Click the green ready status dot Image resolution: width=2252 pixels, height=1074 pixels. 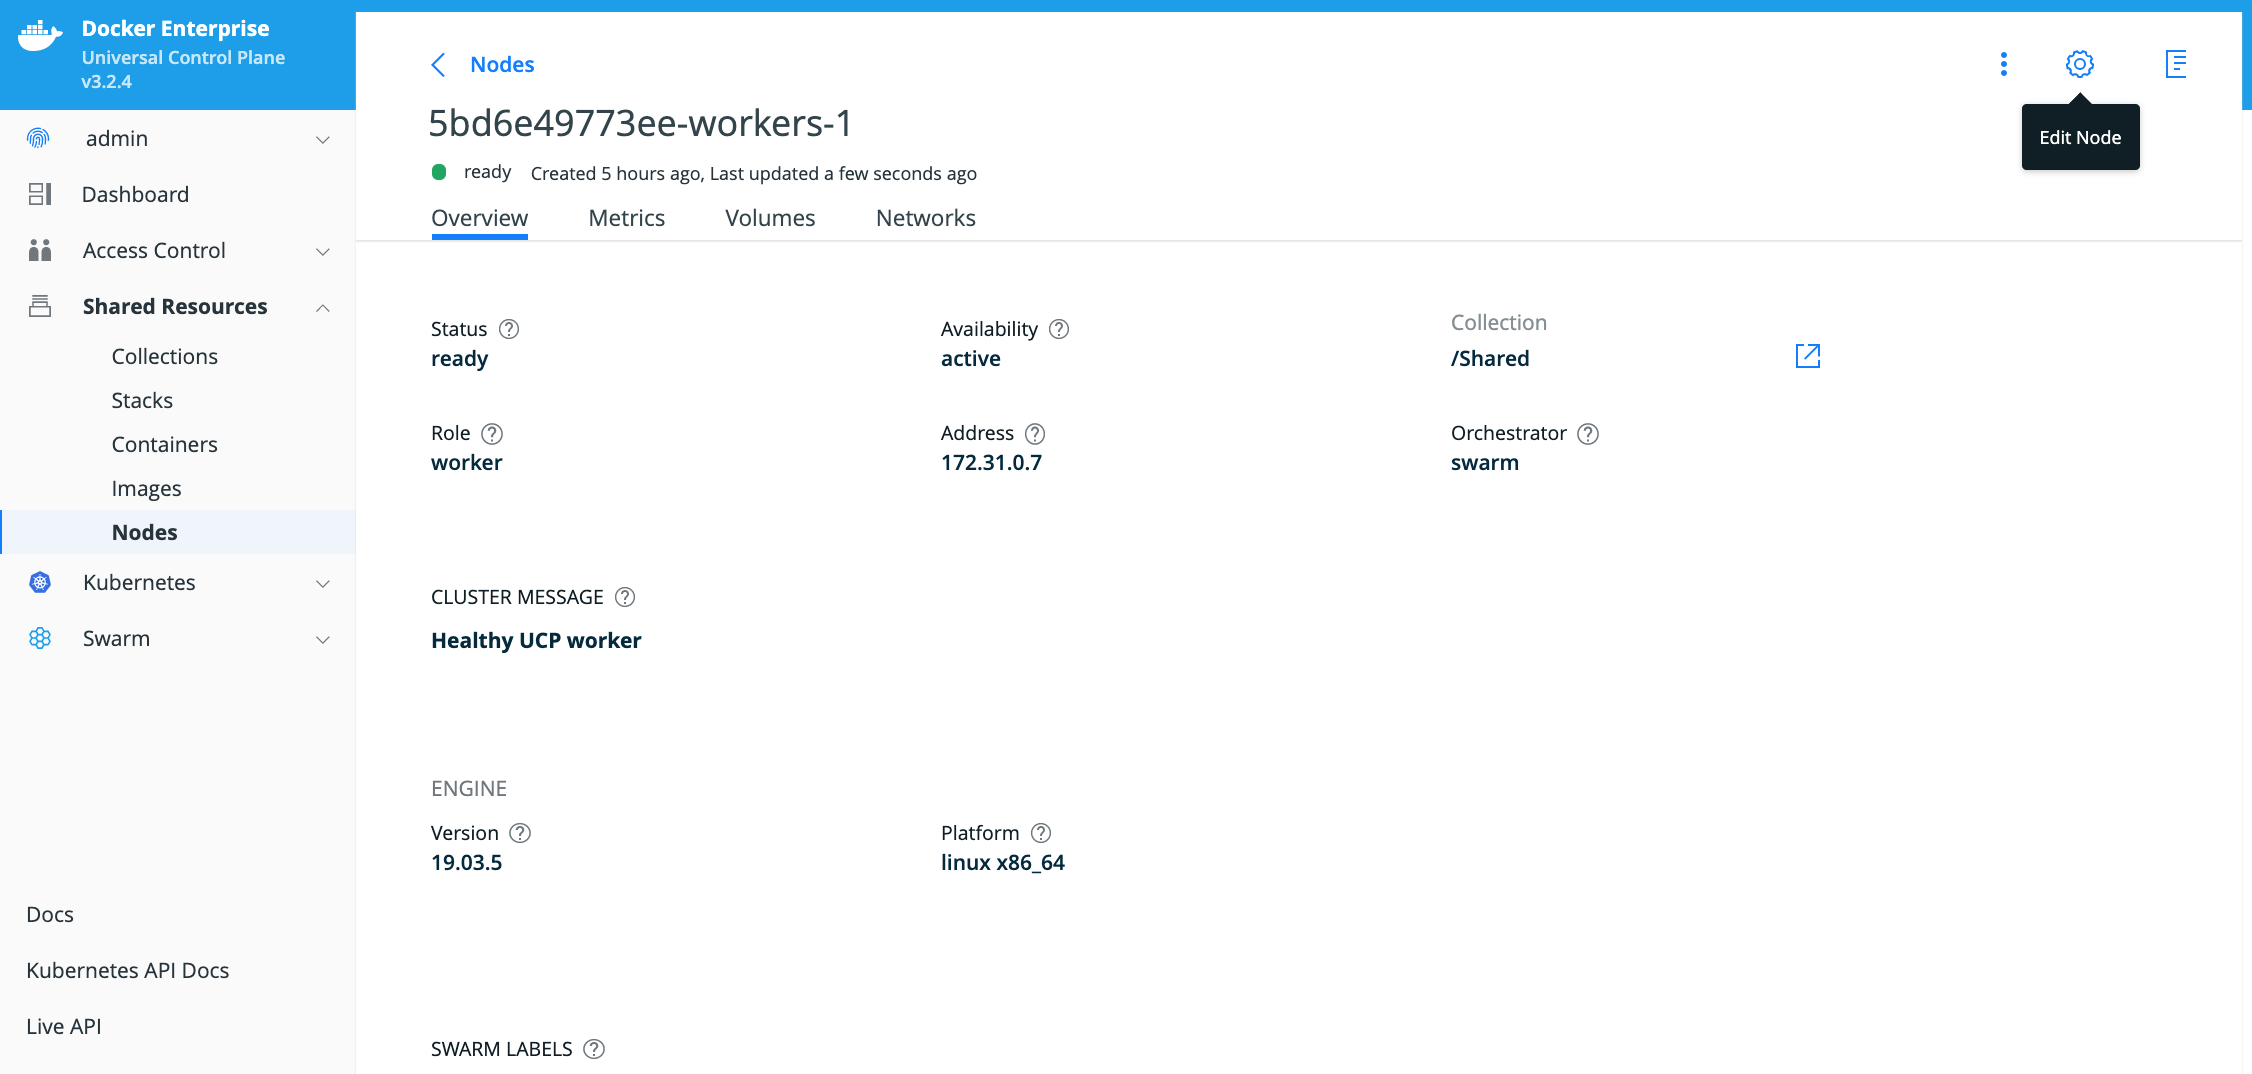pos(439,172)
